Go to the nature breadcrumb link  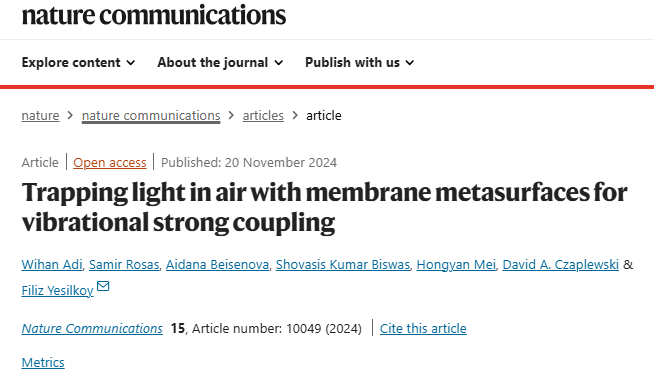point(40,116)
